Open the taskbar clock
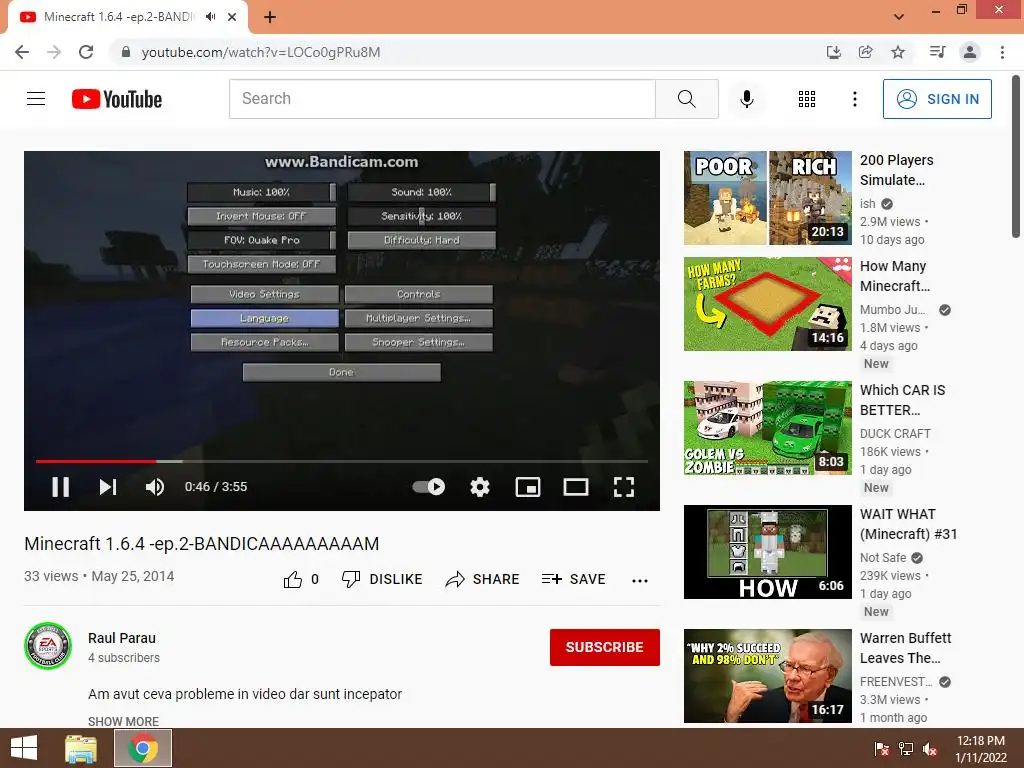Image resolution: width=1024 pixels, height=768 pixels. point(981,749)
